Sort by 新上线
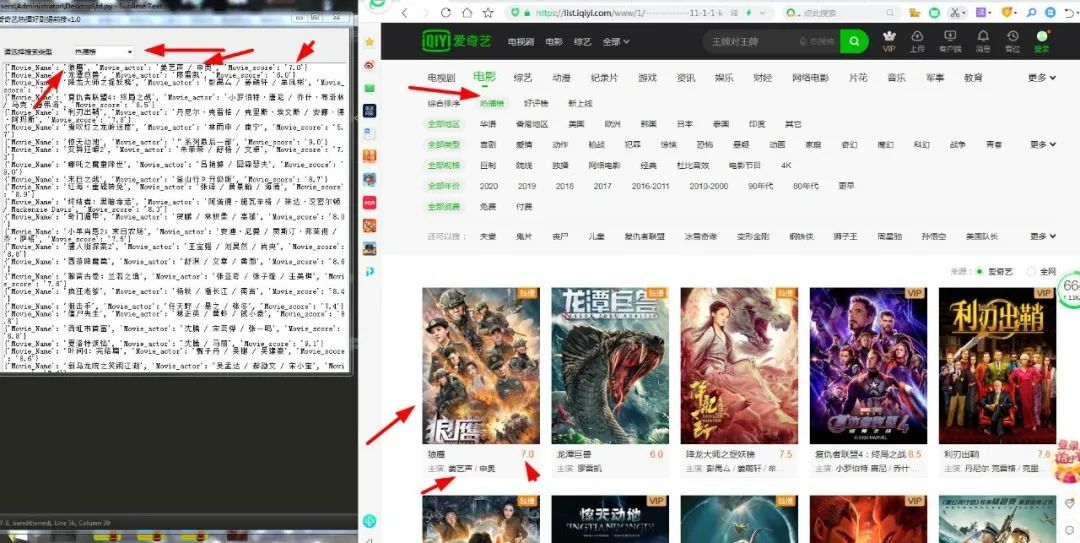This screenshot has height=543, width=1080. point(580,103)
